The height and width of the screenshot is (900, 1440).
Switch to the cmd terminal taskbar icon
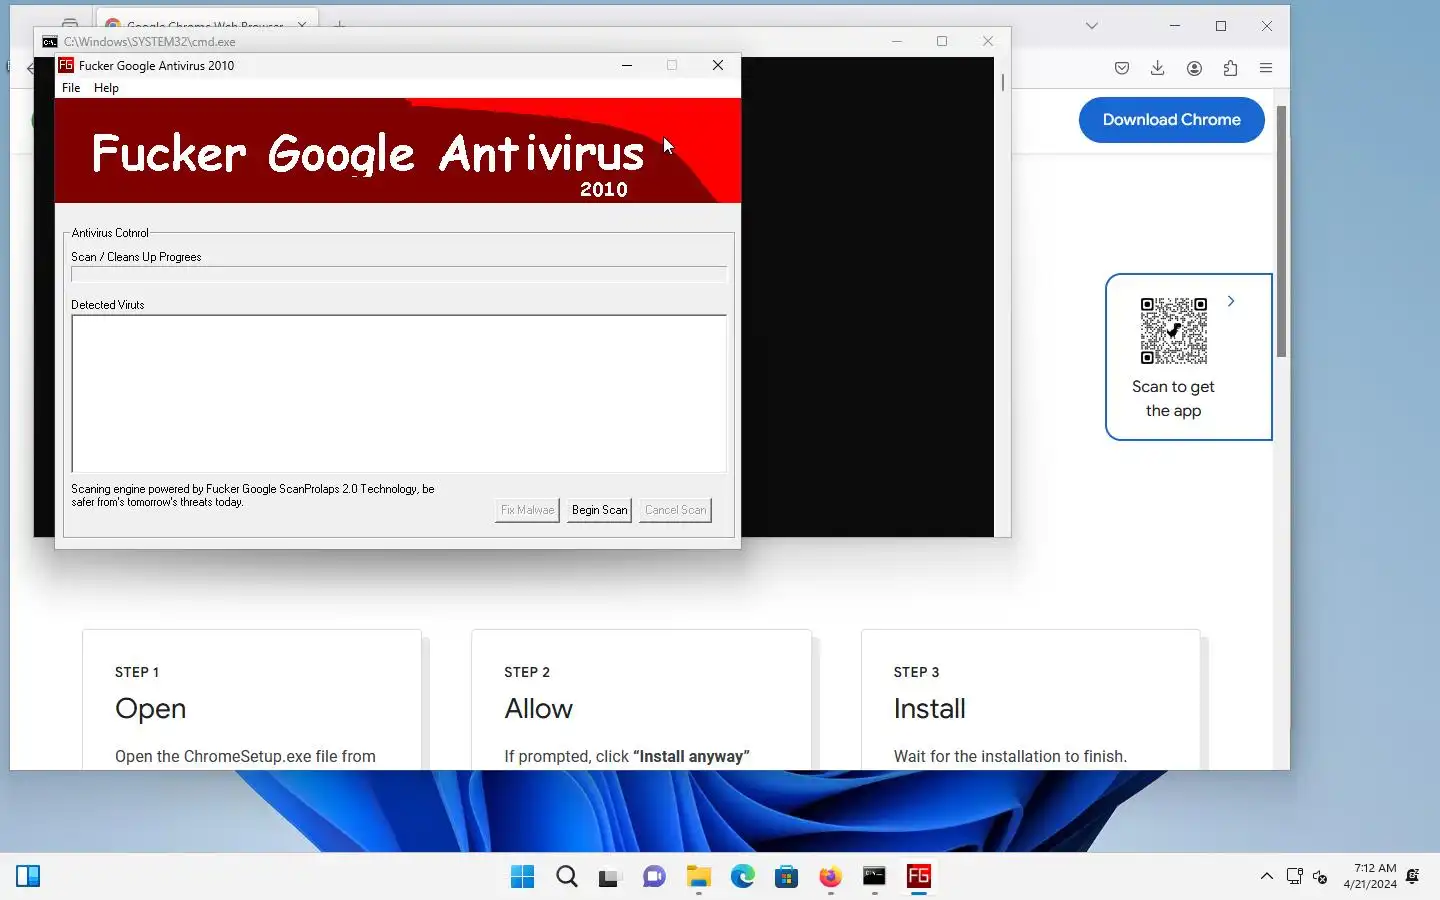pyautogui.click(x=874, y=877)
